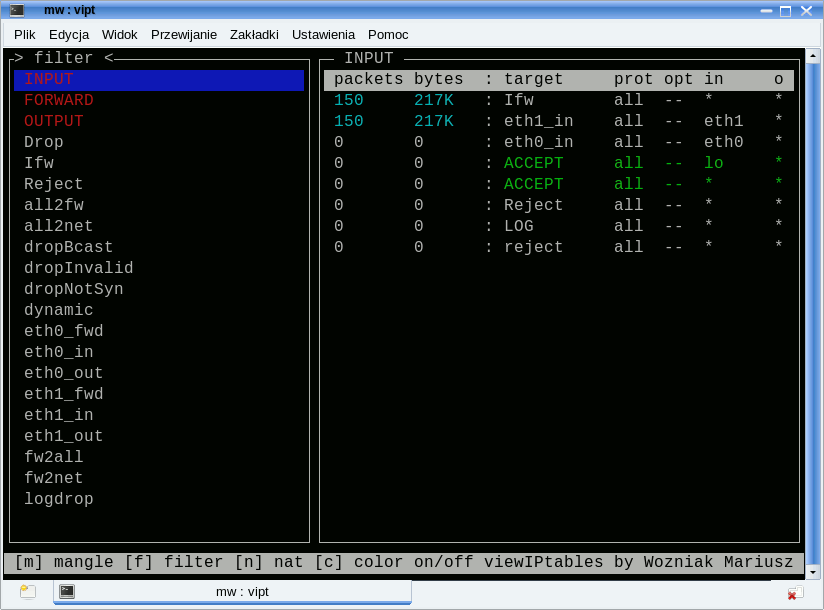Open the Widok menu
This screenshot has width=824, height=610.
(x=120, y=34)
